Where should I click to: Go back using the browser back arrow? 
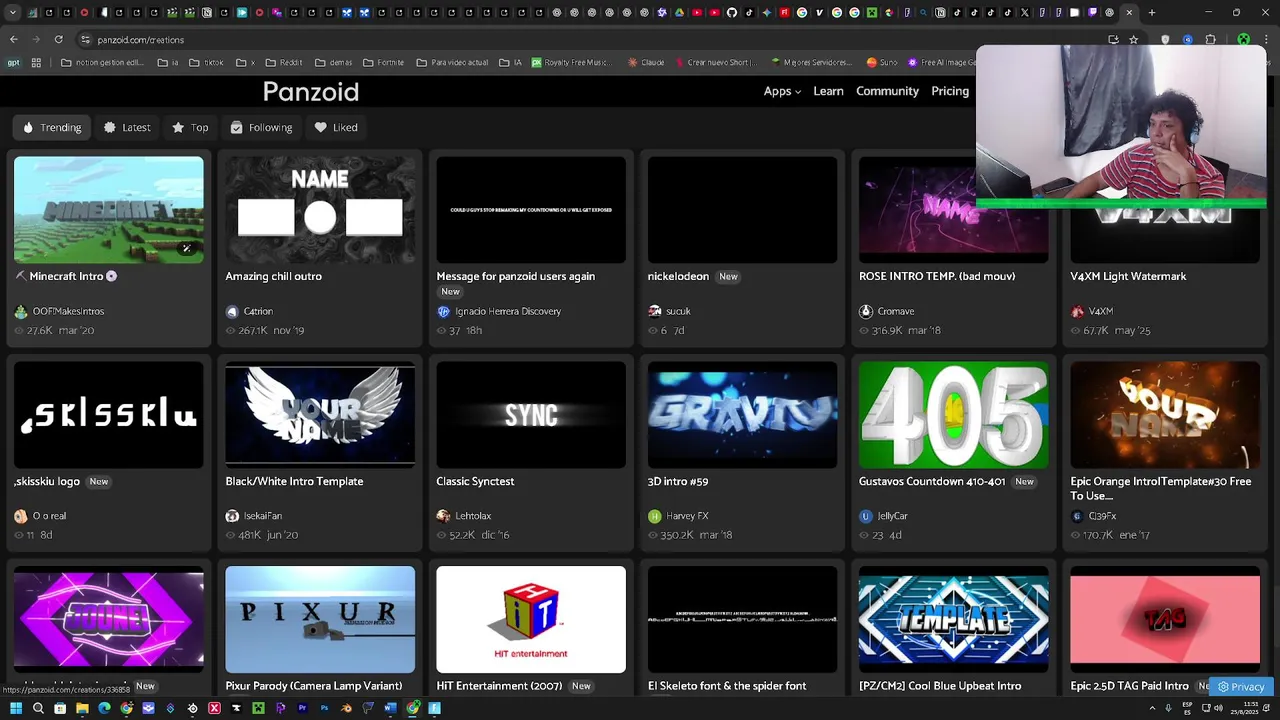pos(14,39)
